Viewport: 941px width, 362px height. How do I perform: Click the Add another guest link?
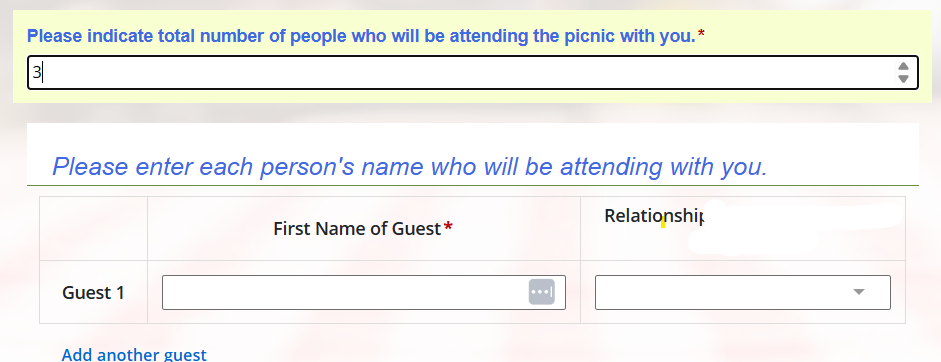134,354
